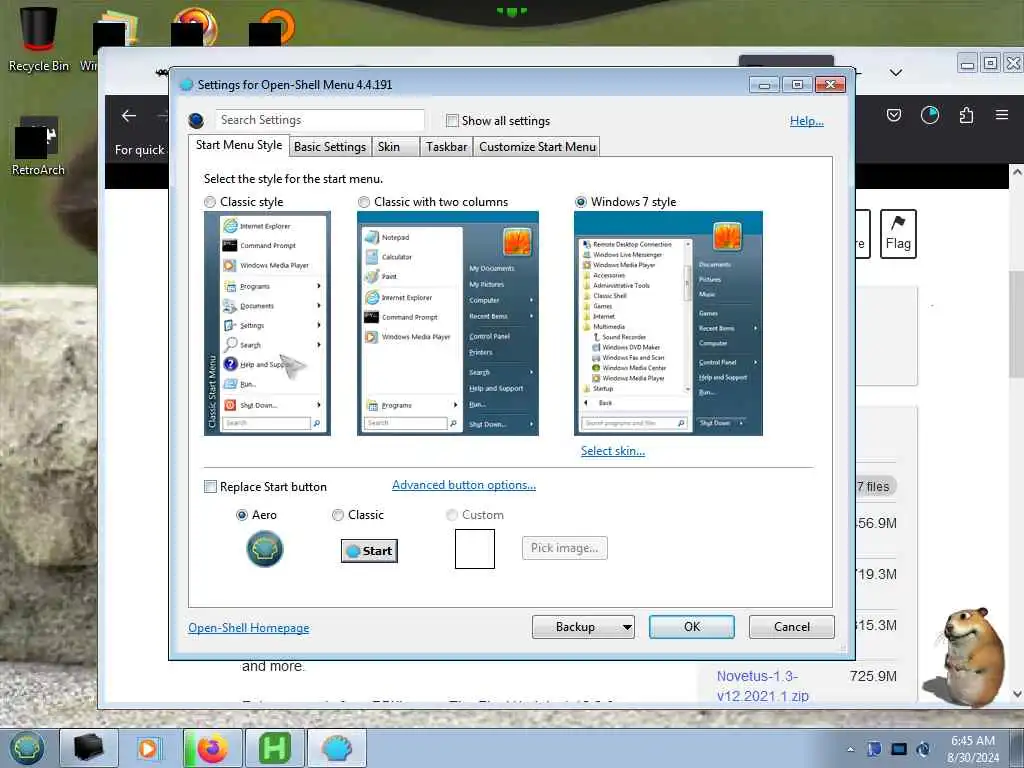
Task: Click the Firefox tab list chevron
Action: coord(896,72)
